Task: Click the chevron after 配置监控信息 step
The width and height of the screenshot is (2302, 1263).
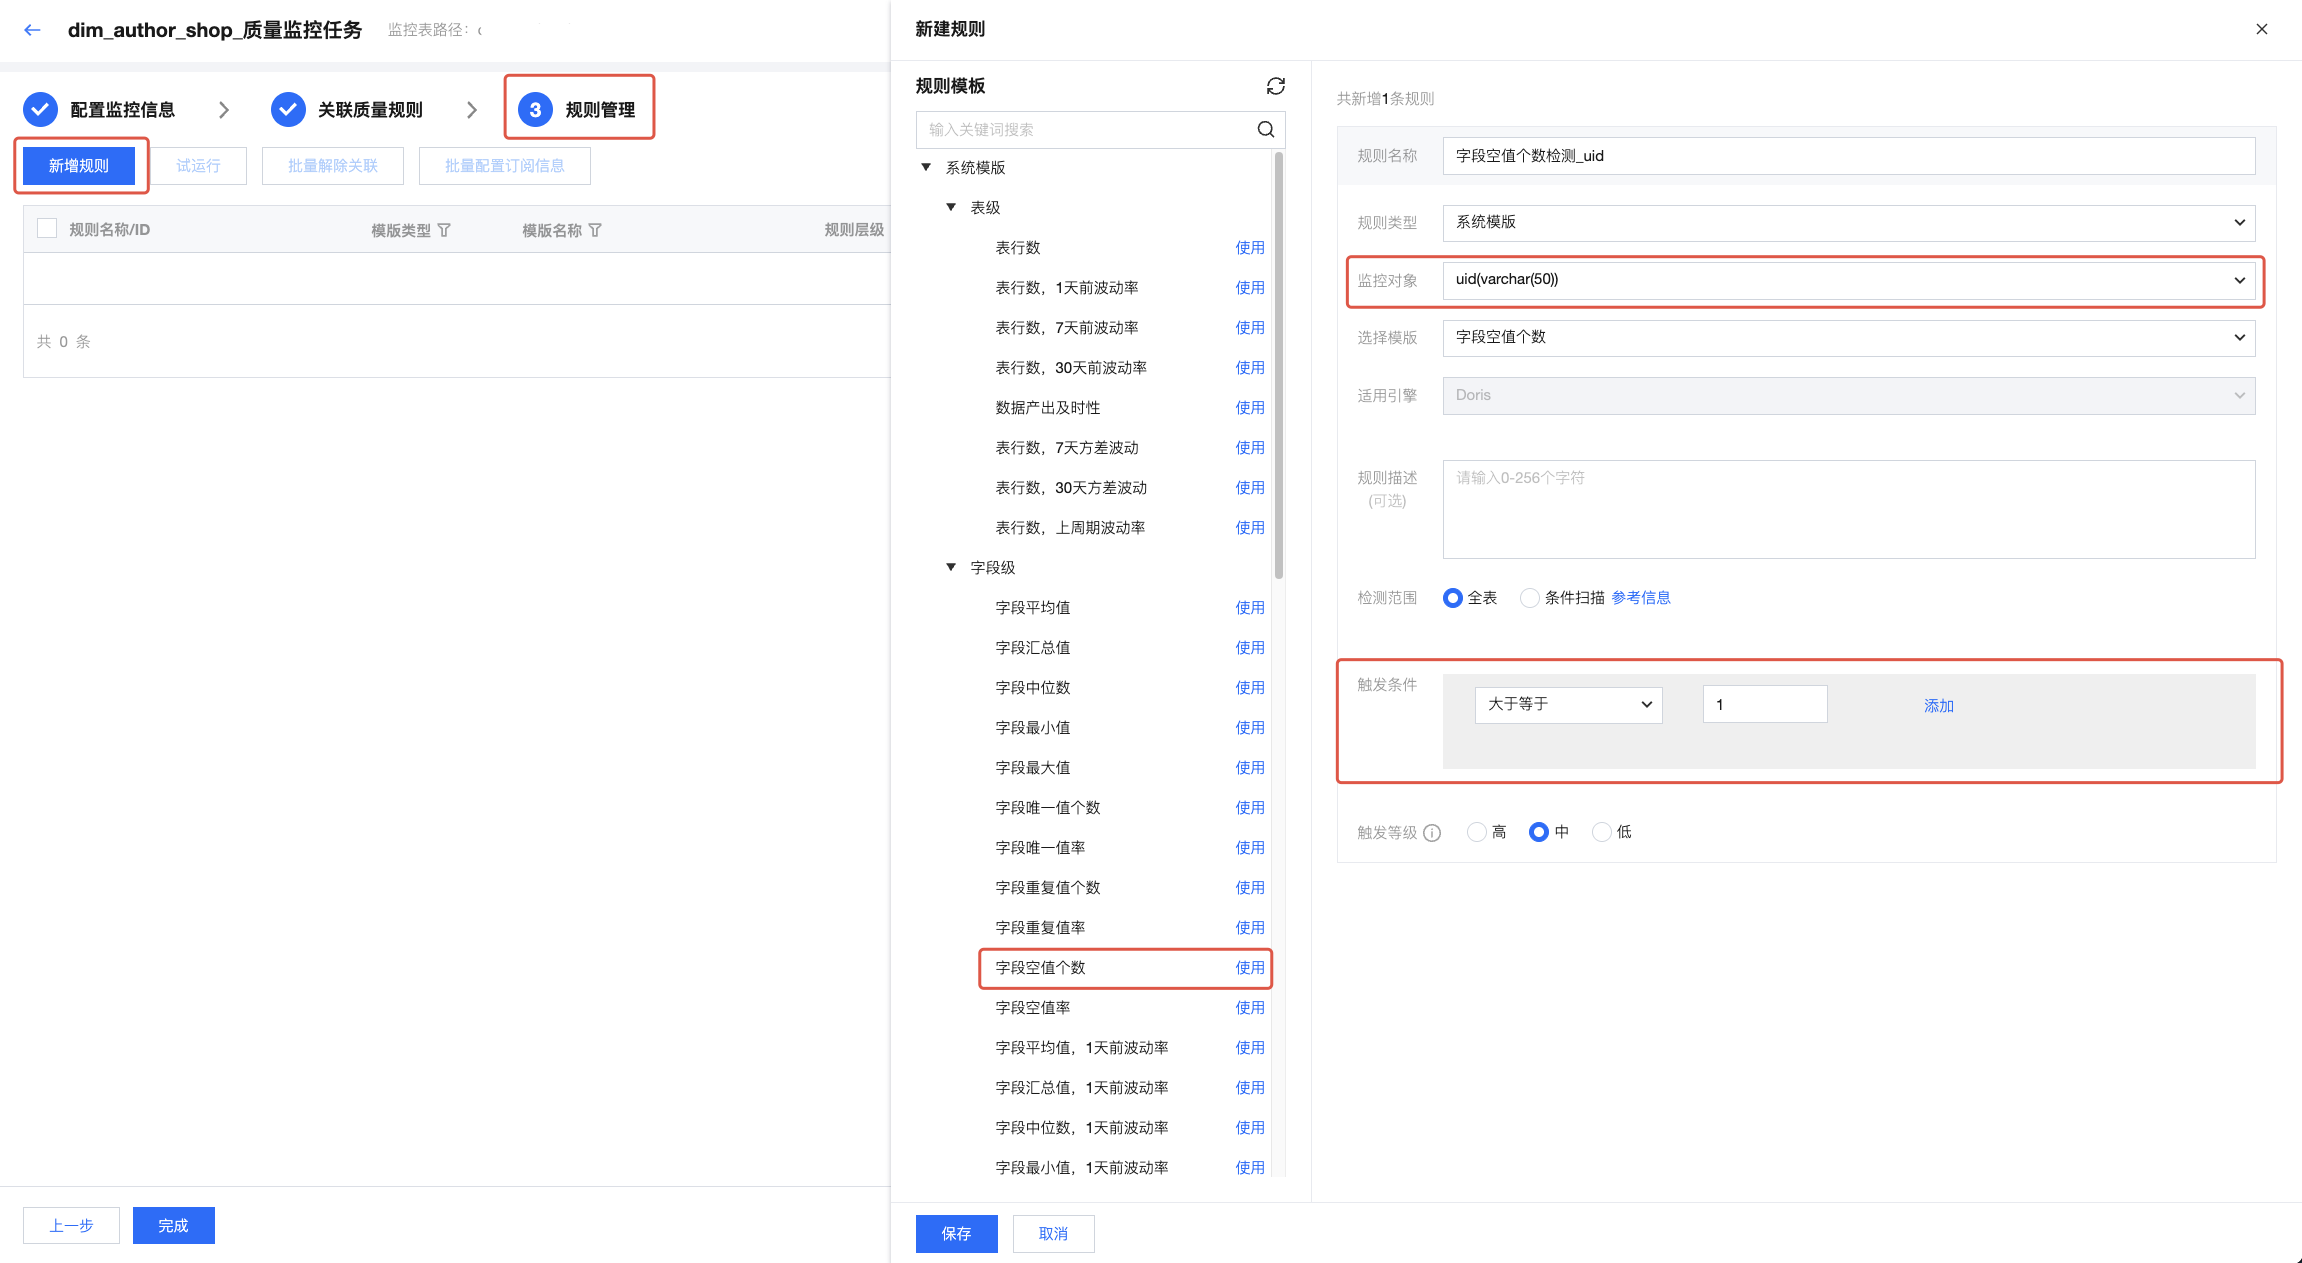Action: coord(224,110)
